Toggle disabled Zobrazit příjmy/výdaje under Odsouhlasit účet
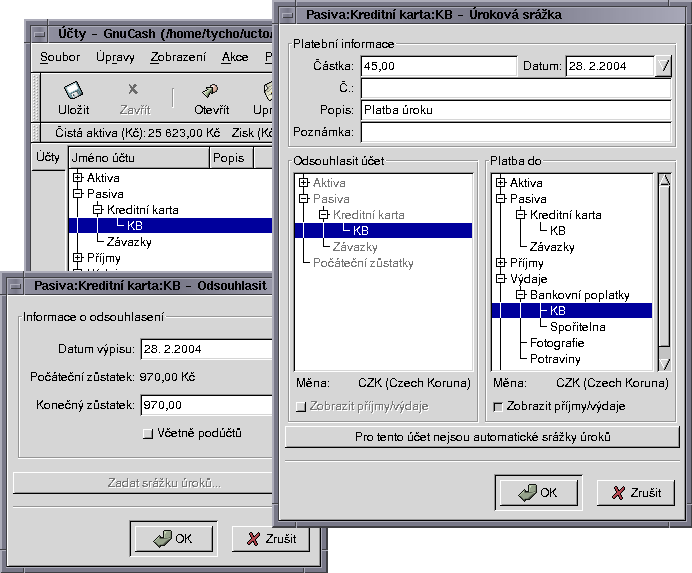 pyautogui.click(x=301, y=407)
